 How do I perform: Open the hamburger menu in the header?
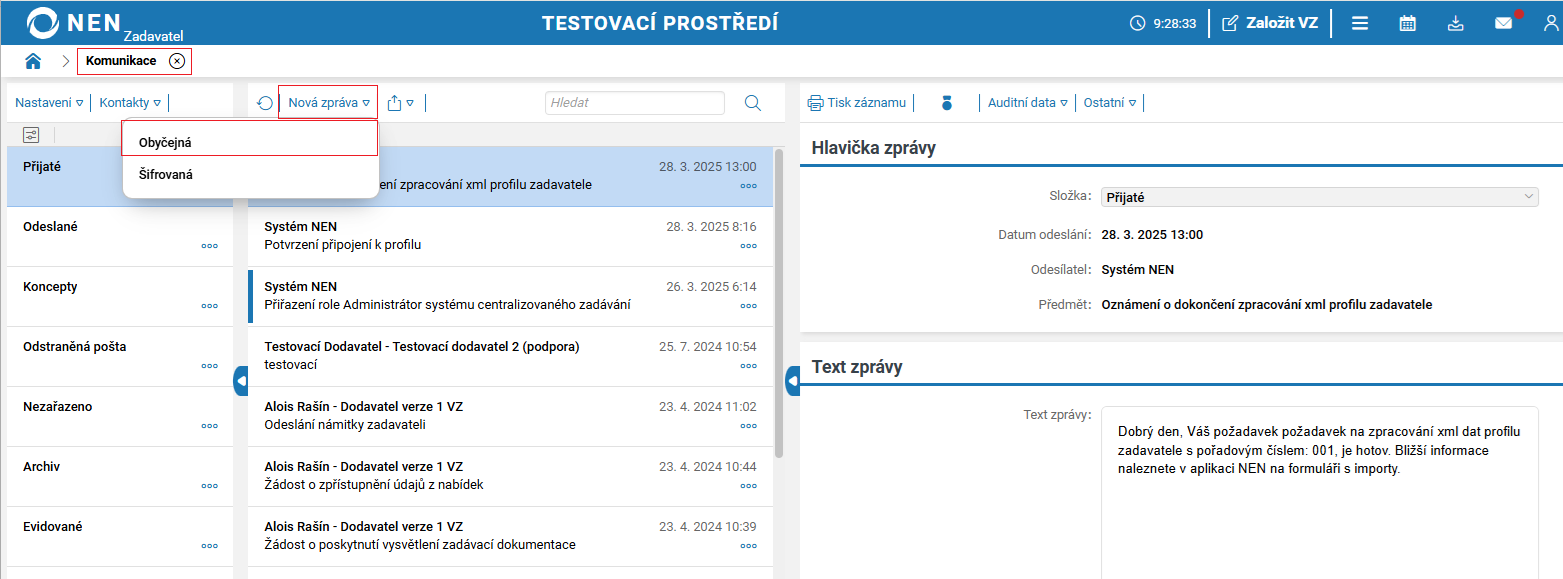(1359, 22)
